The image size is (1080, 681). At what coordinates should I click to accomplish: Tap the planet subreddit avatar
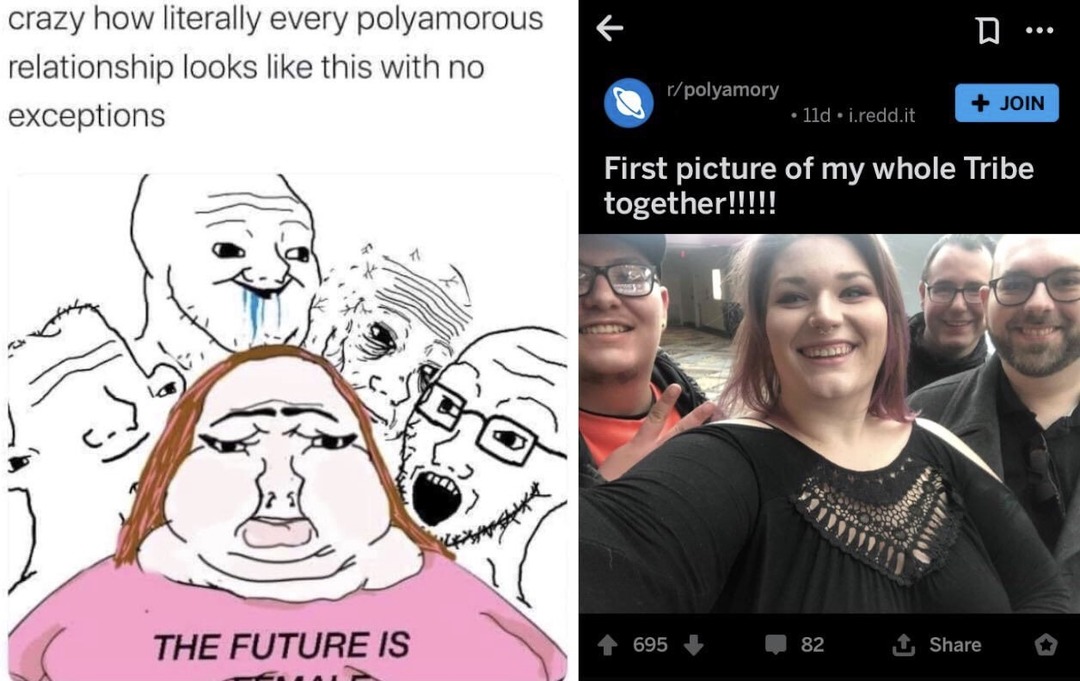[x=628, y=103]
